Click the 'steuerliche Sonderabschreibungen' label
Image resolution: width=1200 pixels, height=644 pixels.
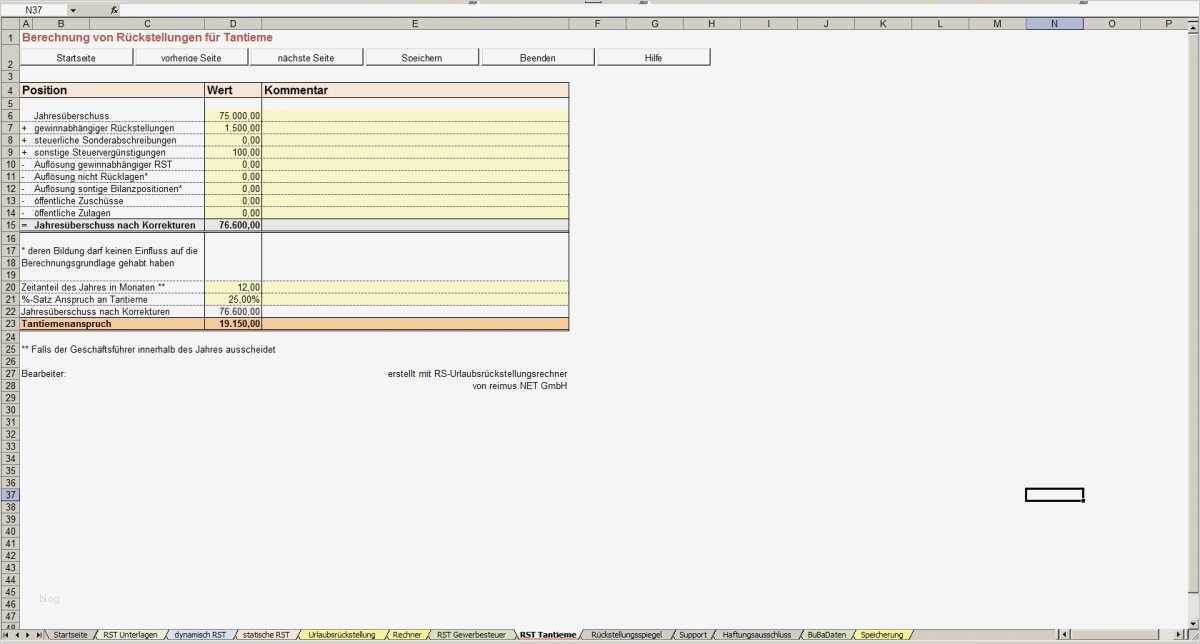(105, 140)
